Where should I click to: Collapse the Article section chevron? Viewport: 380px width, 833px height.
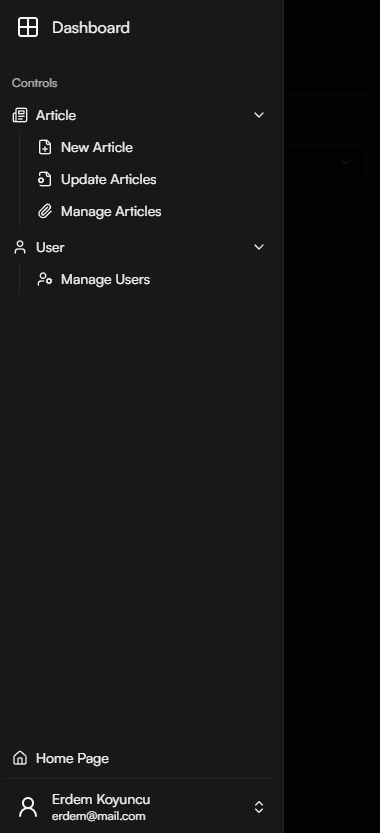pos(259,115)
